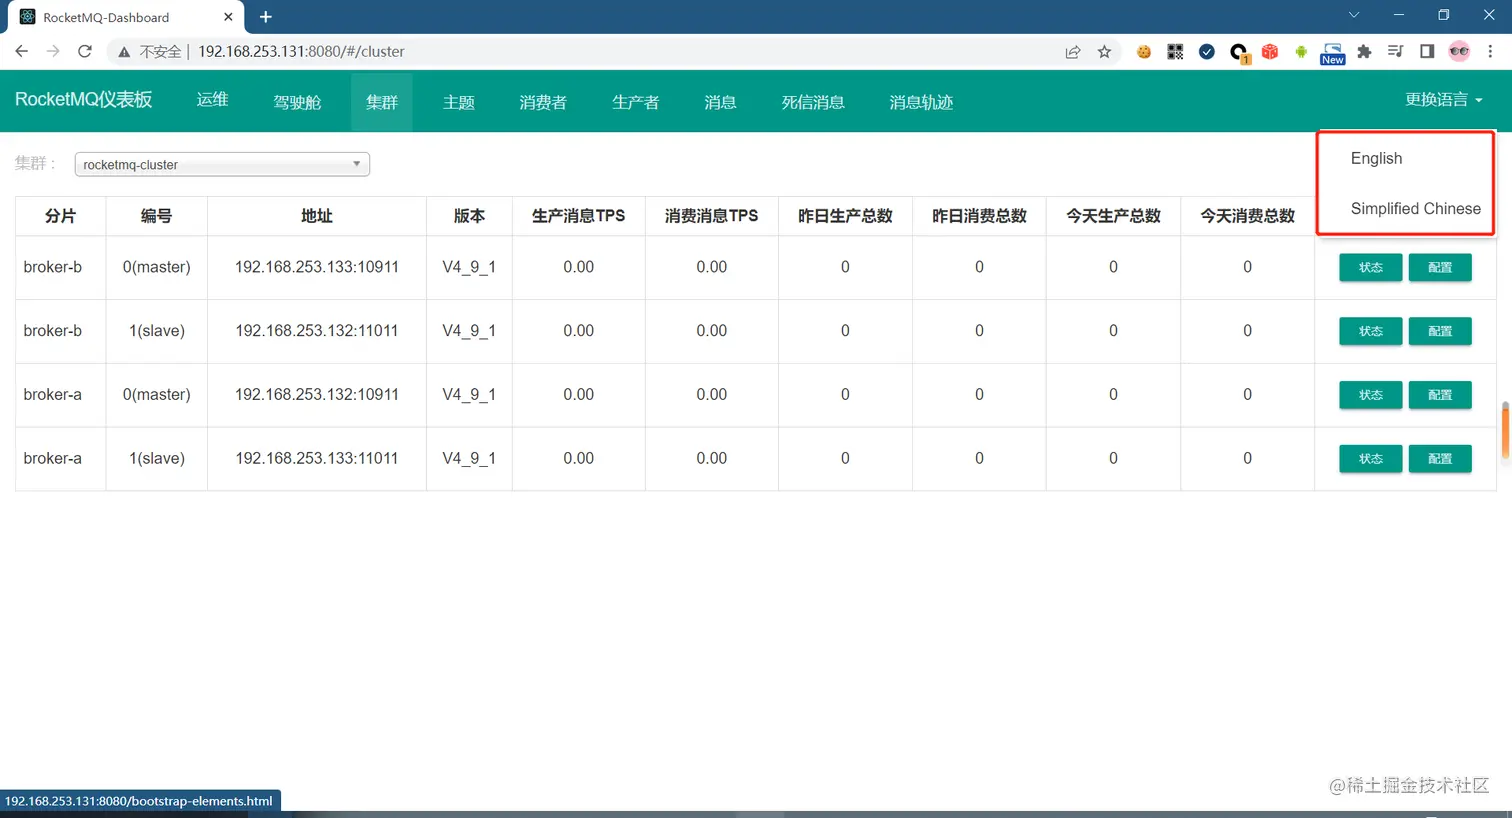Open the extension labeled New
Viewport: 1512px width, 818px height.
(x=1333, y=53)
